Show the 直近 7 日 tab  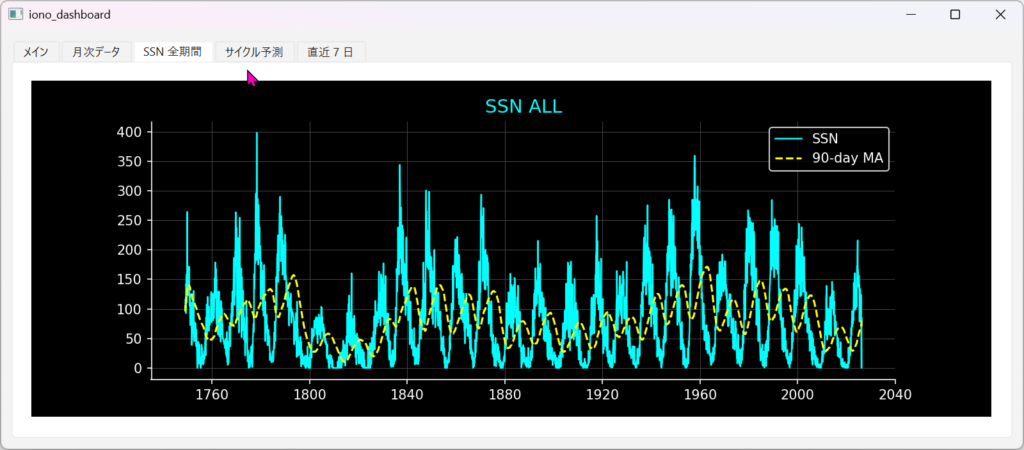pos(331,51)
